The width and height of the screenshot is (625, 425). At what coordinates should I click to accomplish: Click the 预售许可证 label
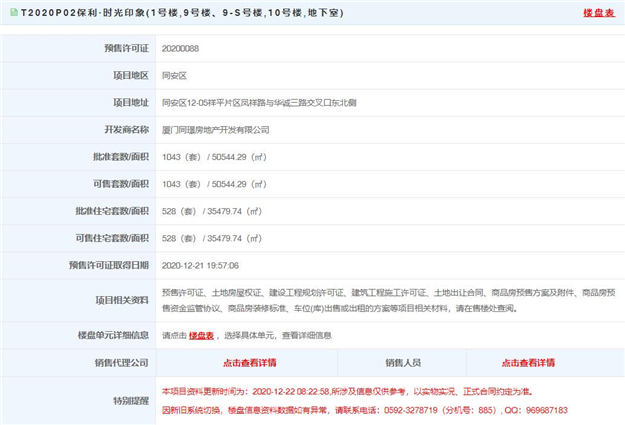click(126, 48)
